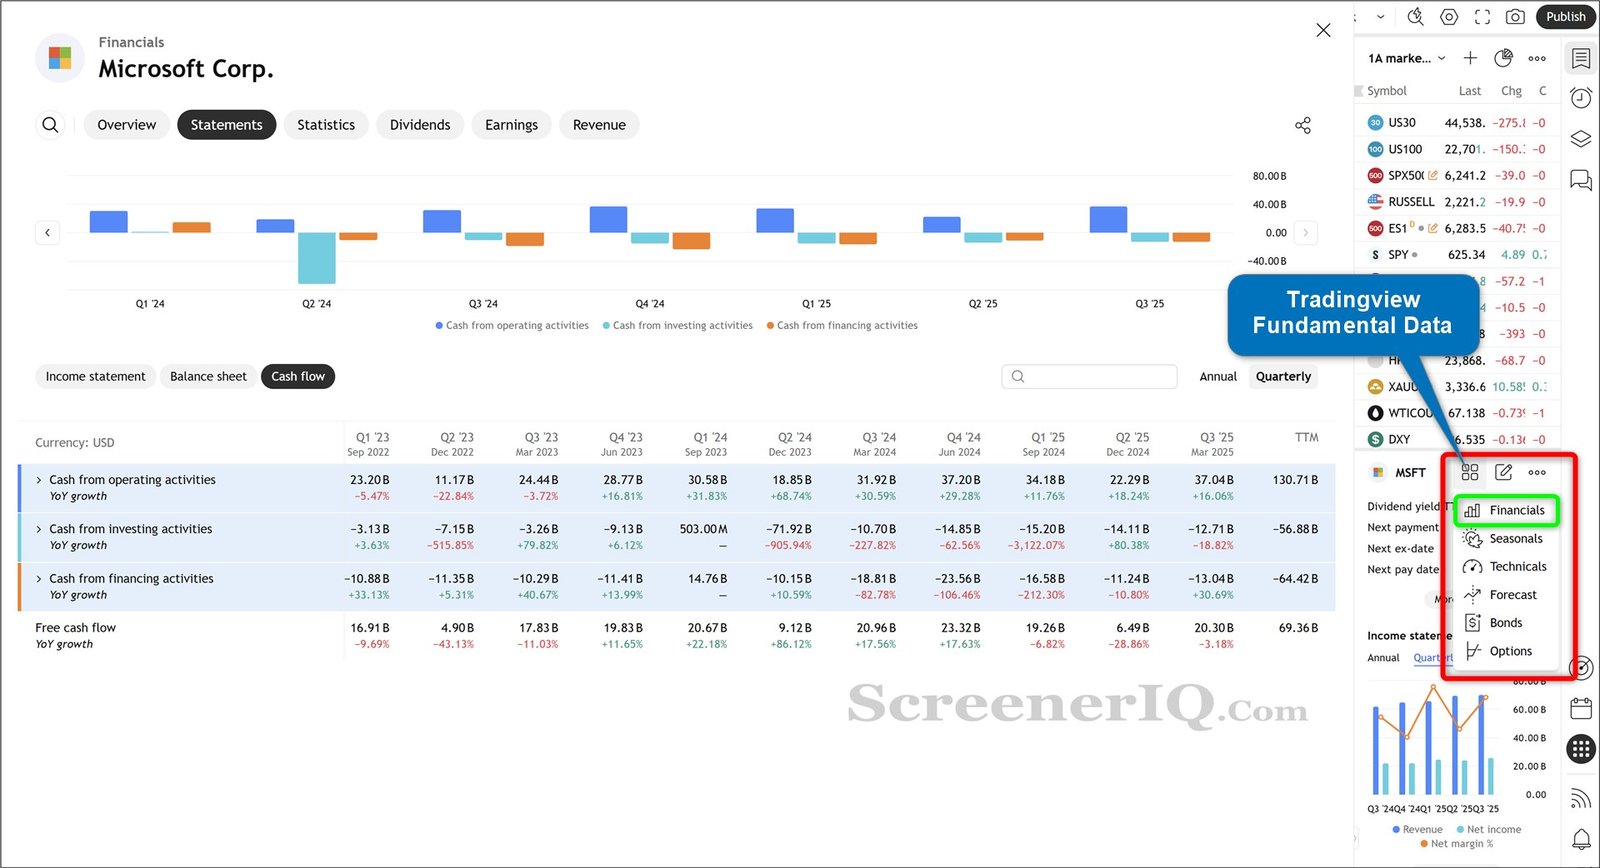Open the dropdown arrow left of quick search

click(x=1381, y=16)
